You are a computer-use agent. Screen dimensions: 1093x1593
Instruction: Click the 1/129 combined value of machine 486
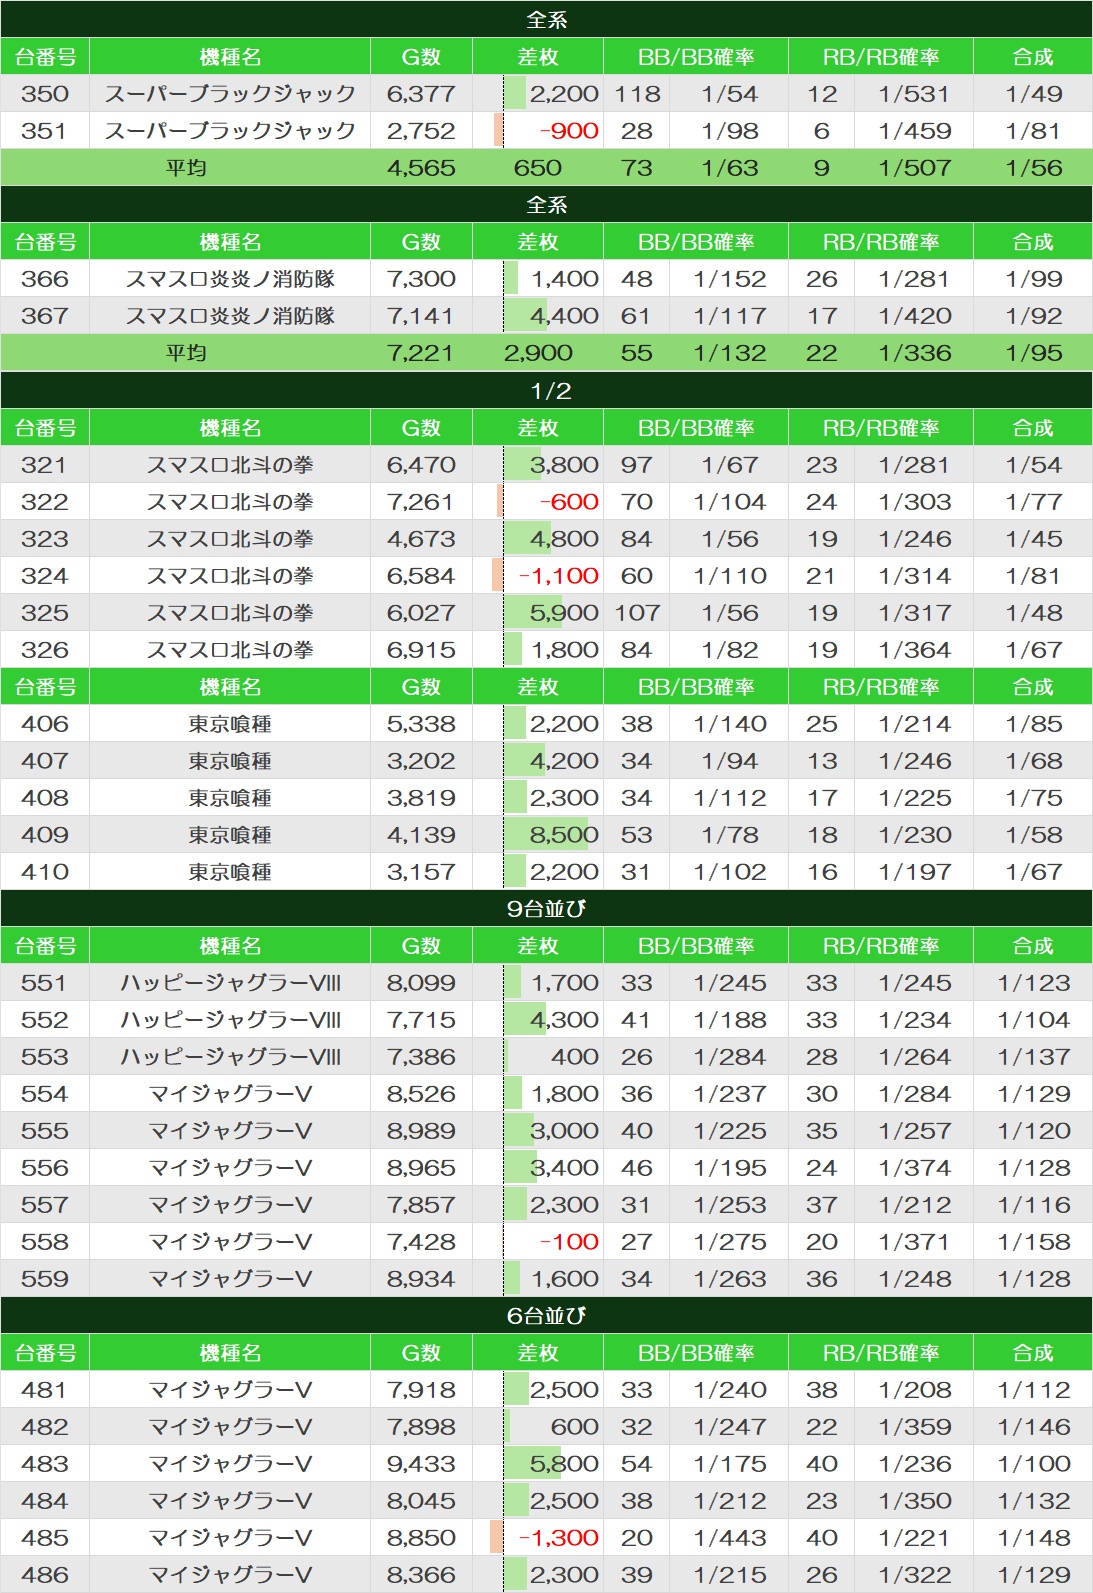(1033, 1575)
